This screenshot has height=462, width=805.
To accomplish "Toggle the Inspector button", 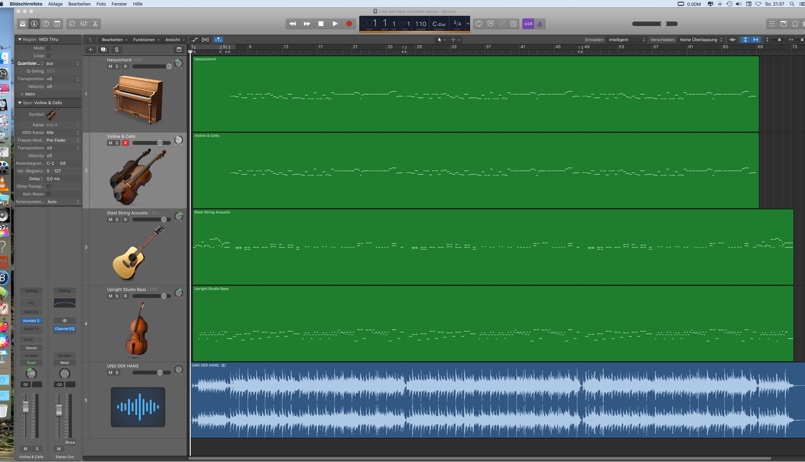I will pos(34,24).
